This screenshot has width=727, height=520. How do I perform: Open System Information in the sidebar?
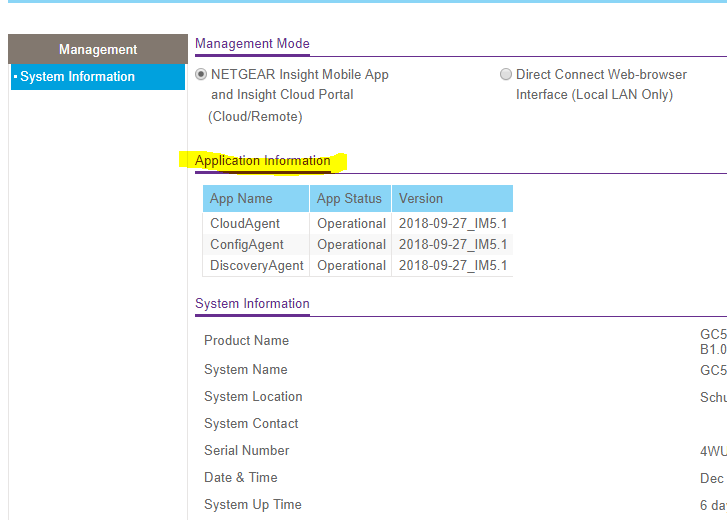[98, 76]
